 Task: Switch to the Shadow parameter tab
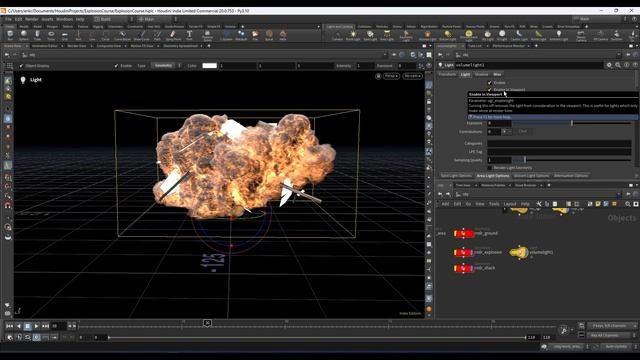(482, 74)
